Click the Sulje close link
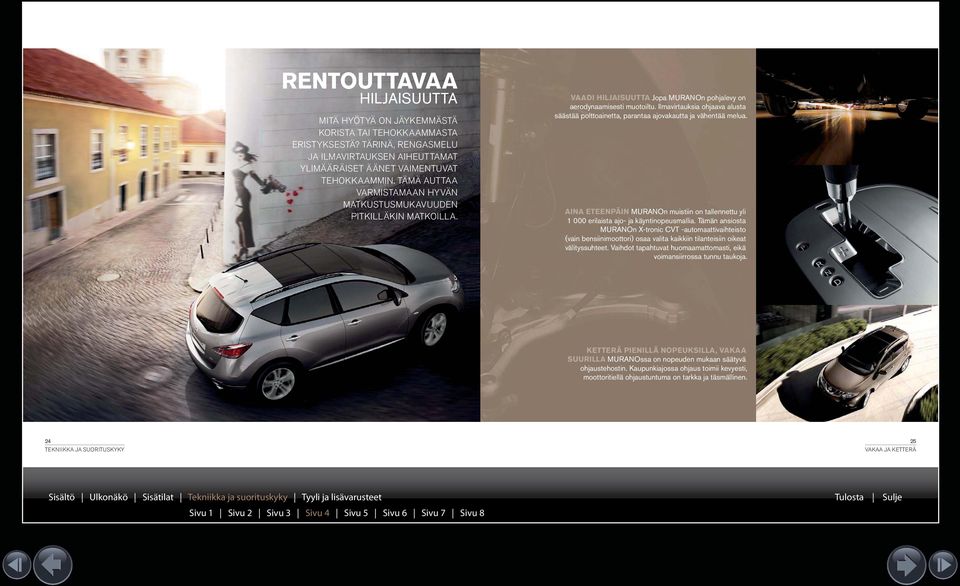The image size is (960, 586). pos(892,497)
